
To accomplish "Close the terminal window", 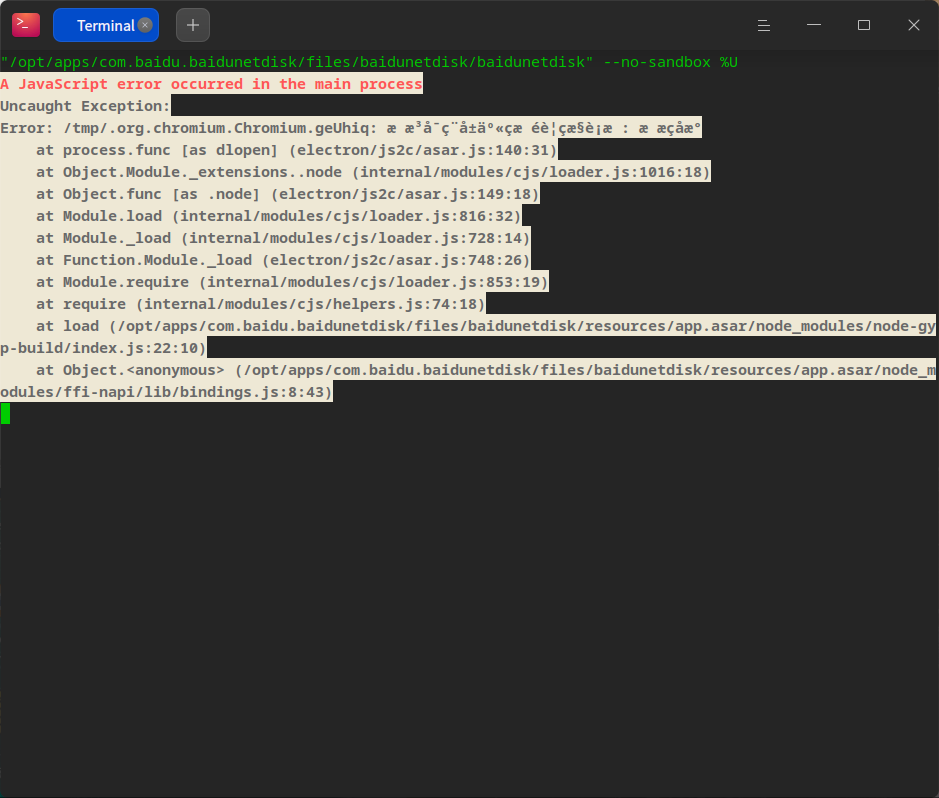I will 913,25.
